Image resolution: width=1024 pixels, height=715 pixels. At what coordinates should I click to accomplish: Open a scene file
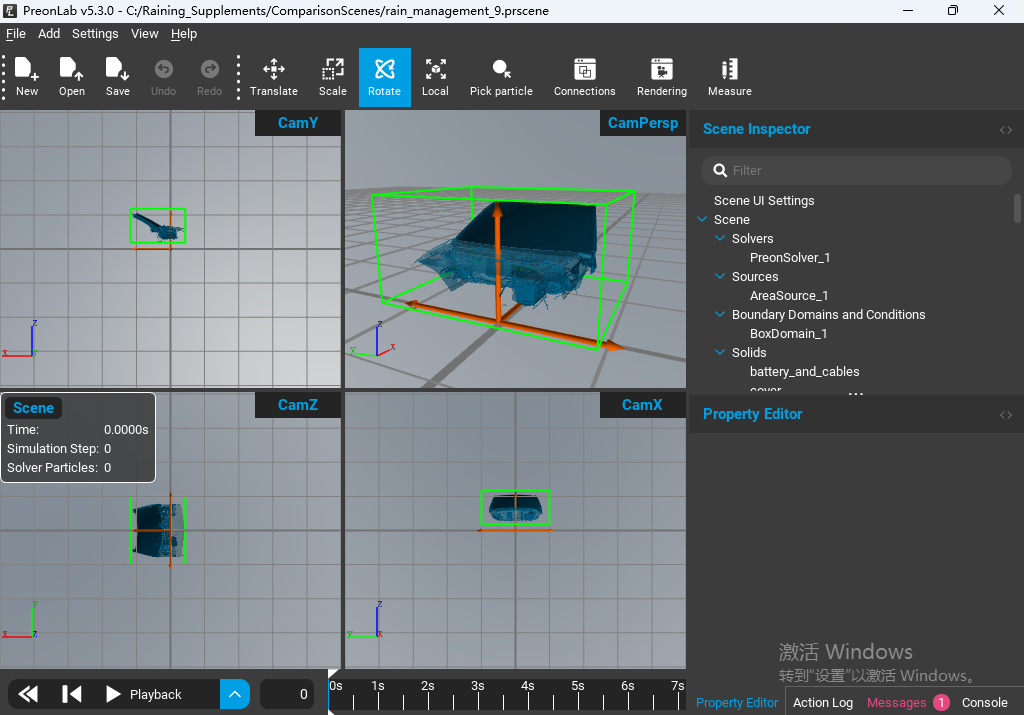pos(72,77)
